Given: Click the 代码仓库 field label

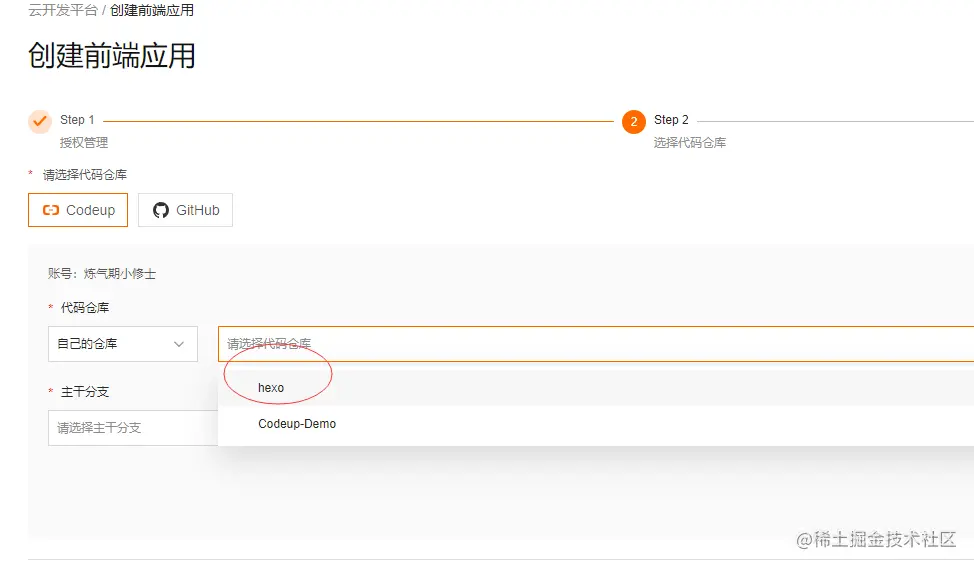Looking at the screenshot, I should 85,307.
